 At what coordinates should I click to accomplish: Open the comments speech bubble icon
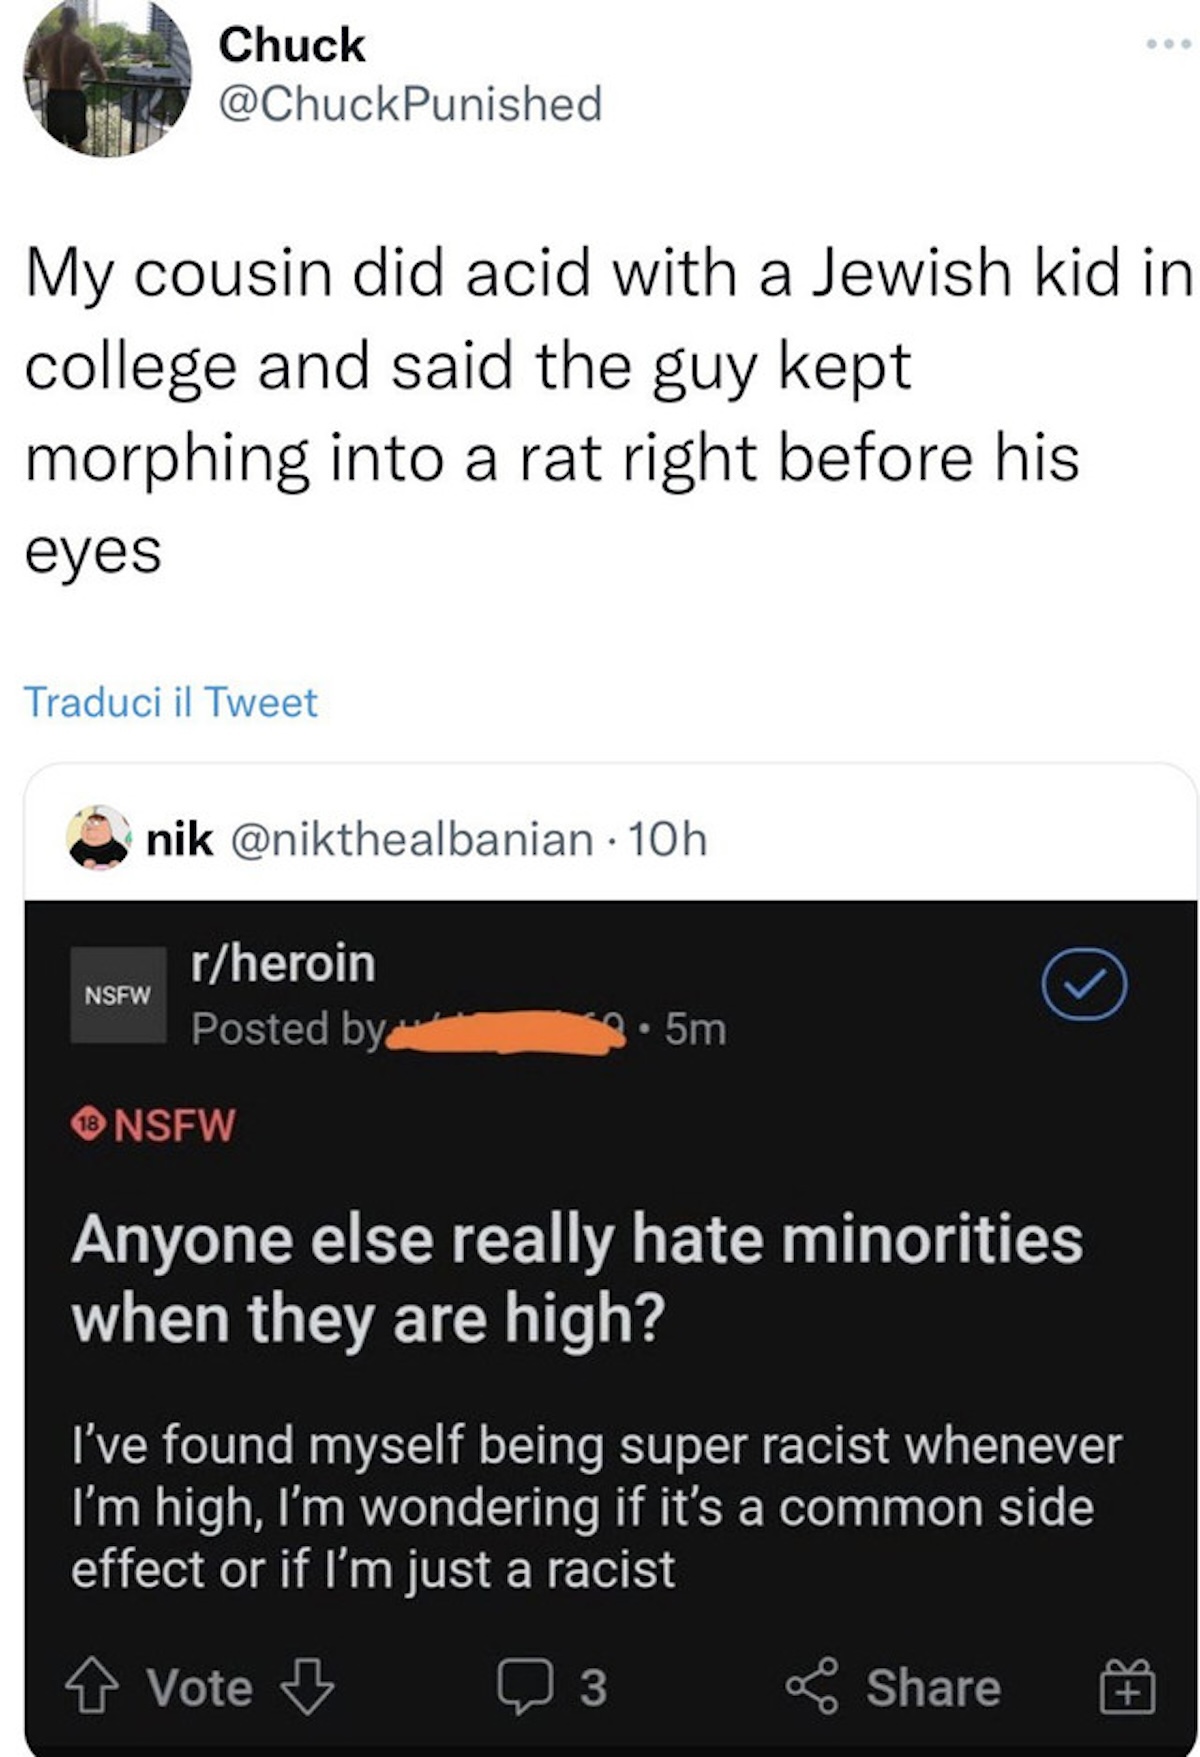(x=526, y=1686)
